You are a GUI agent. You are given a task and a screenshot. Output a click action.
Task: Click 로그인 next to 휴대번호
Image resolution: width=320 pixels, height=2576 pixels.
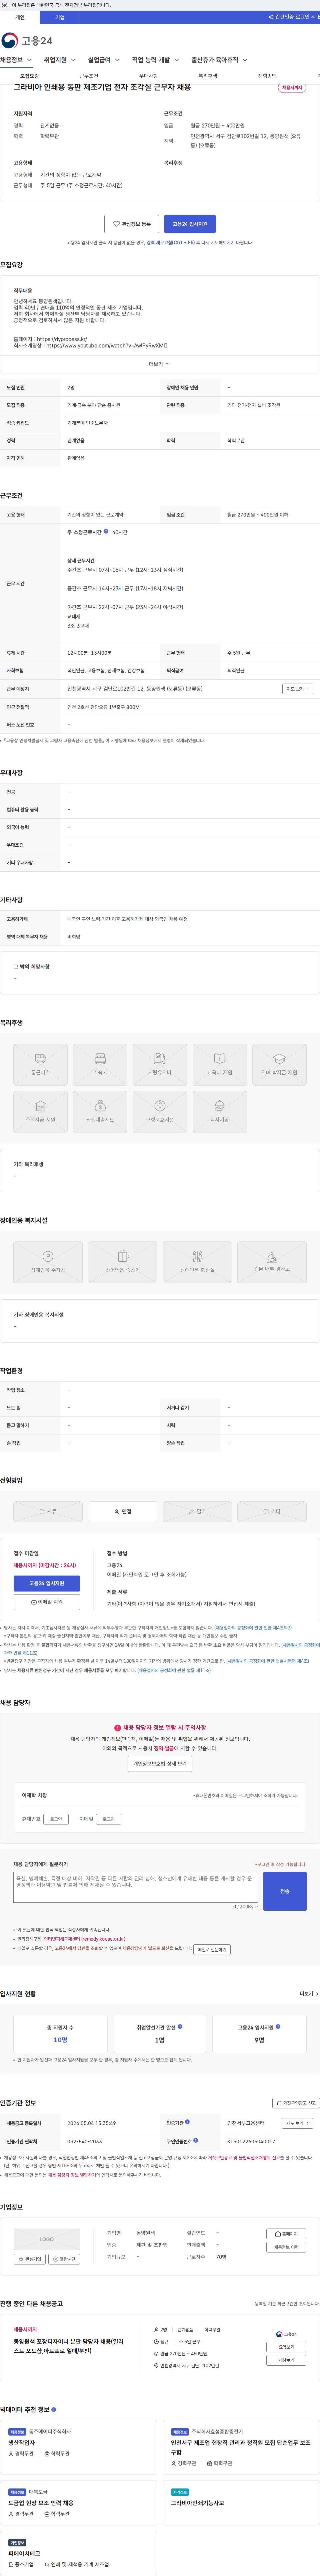[x=56, y=1819]
